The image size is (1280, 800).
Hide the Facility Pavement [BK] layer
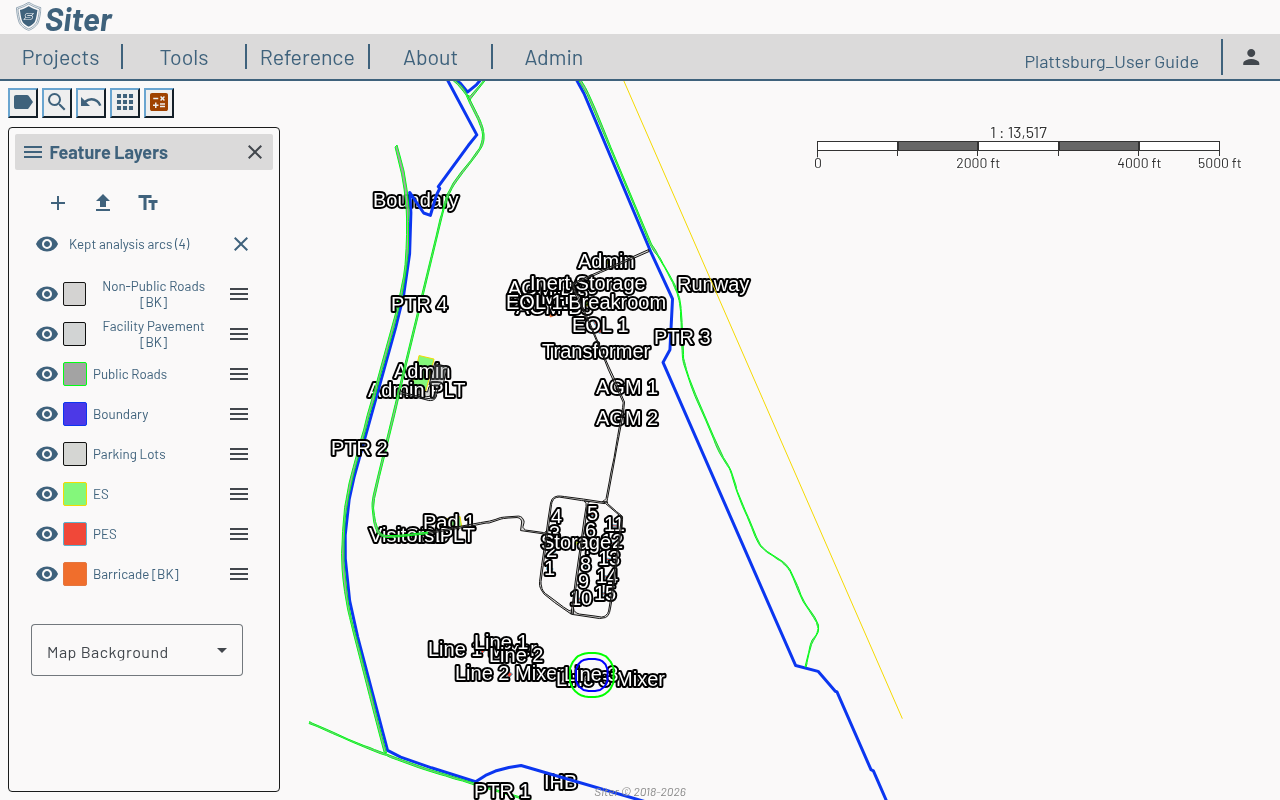coord(47,334)
